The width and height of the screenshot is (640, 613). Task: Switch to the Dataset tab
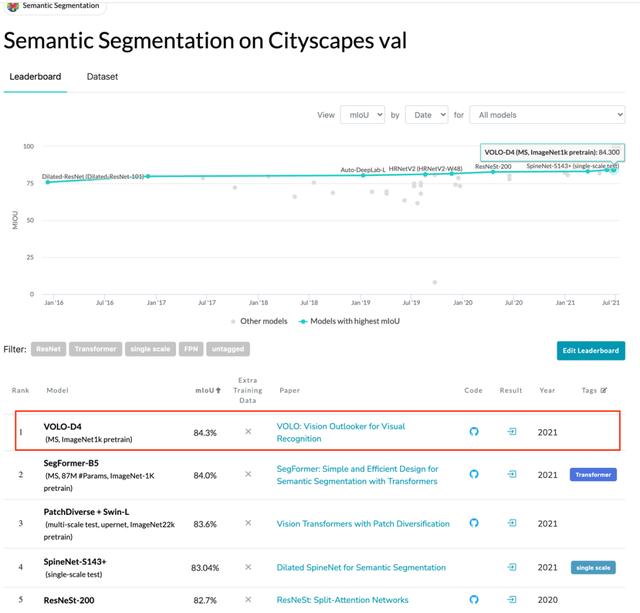(102, 76)
